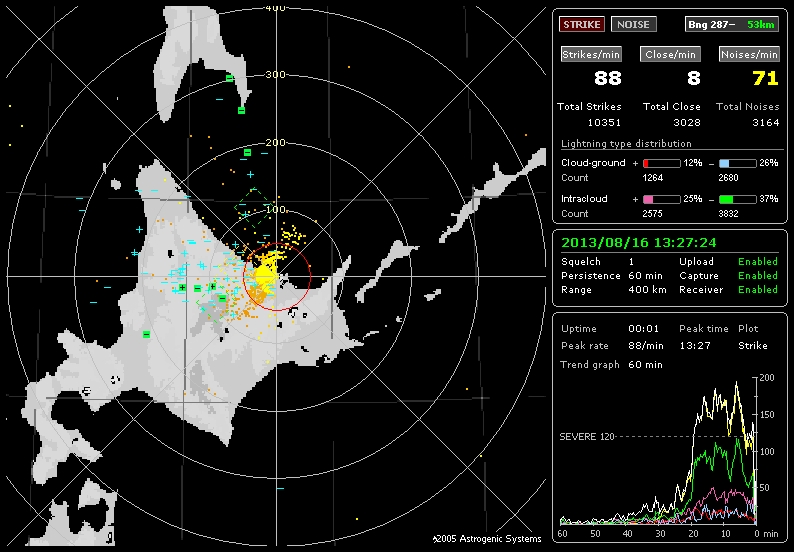Screen dimensions: 794x552
Task: Toggle the Upload Enabled status
Action: 757,262
